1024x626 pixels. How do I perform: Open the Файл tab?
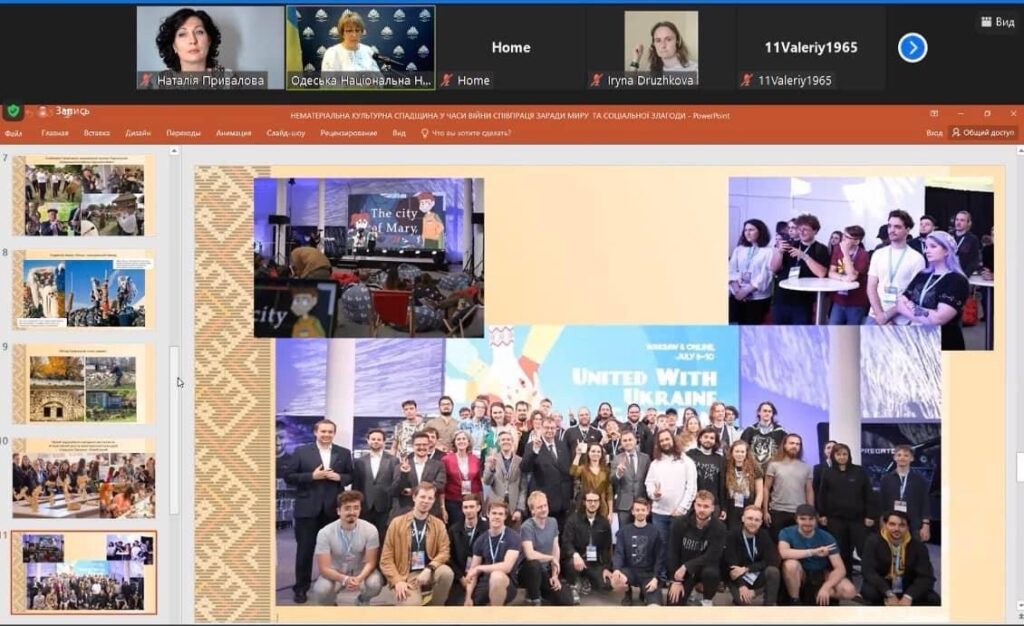tap(13, 133)
